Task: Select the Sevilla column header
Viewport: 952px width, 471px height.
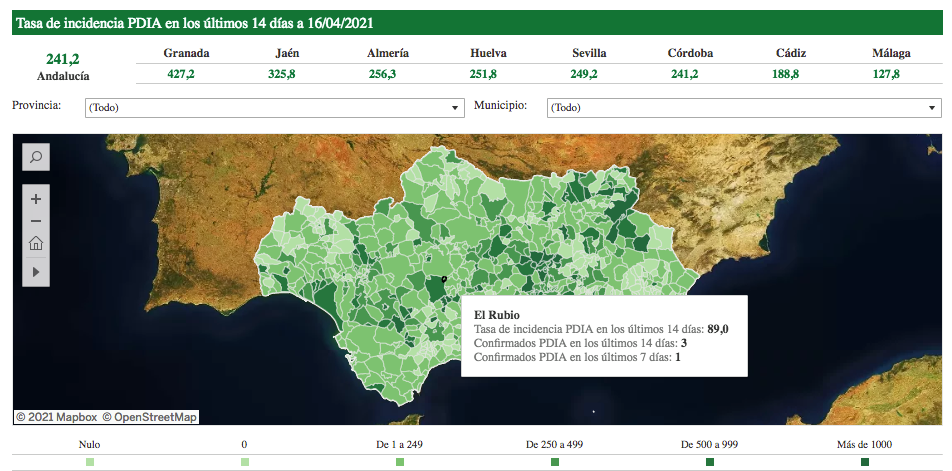Action: coord(589,53)
